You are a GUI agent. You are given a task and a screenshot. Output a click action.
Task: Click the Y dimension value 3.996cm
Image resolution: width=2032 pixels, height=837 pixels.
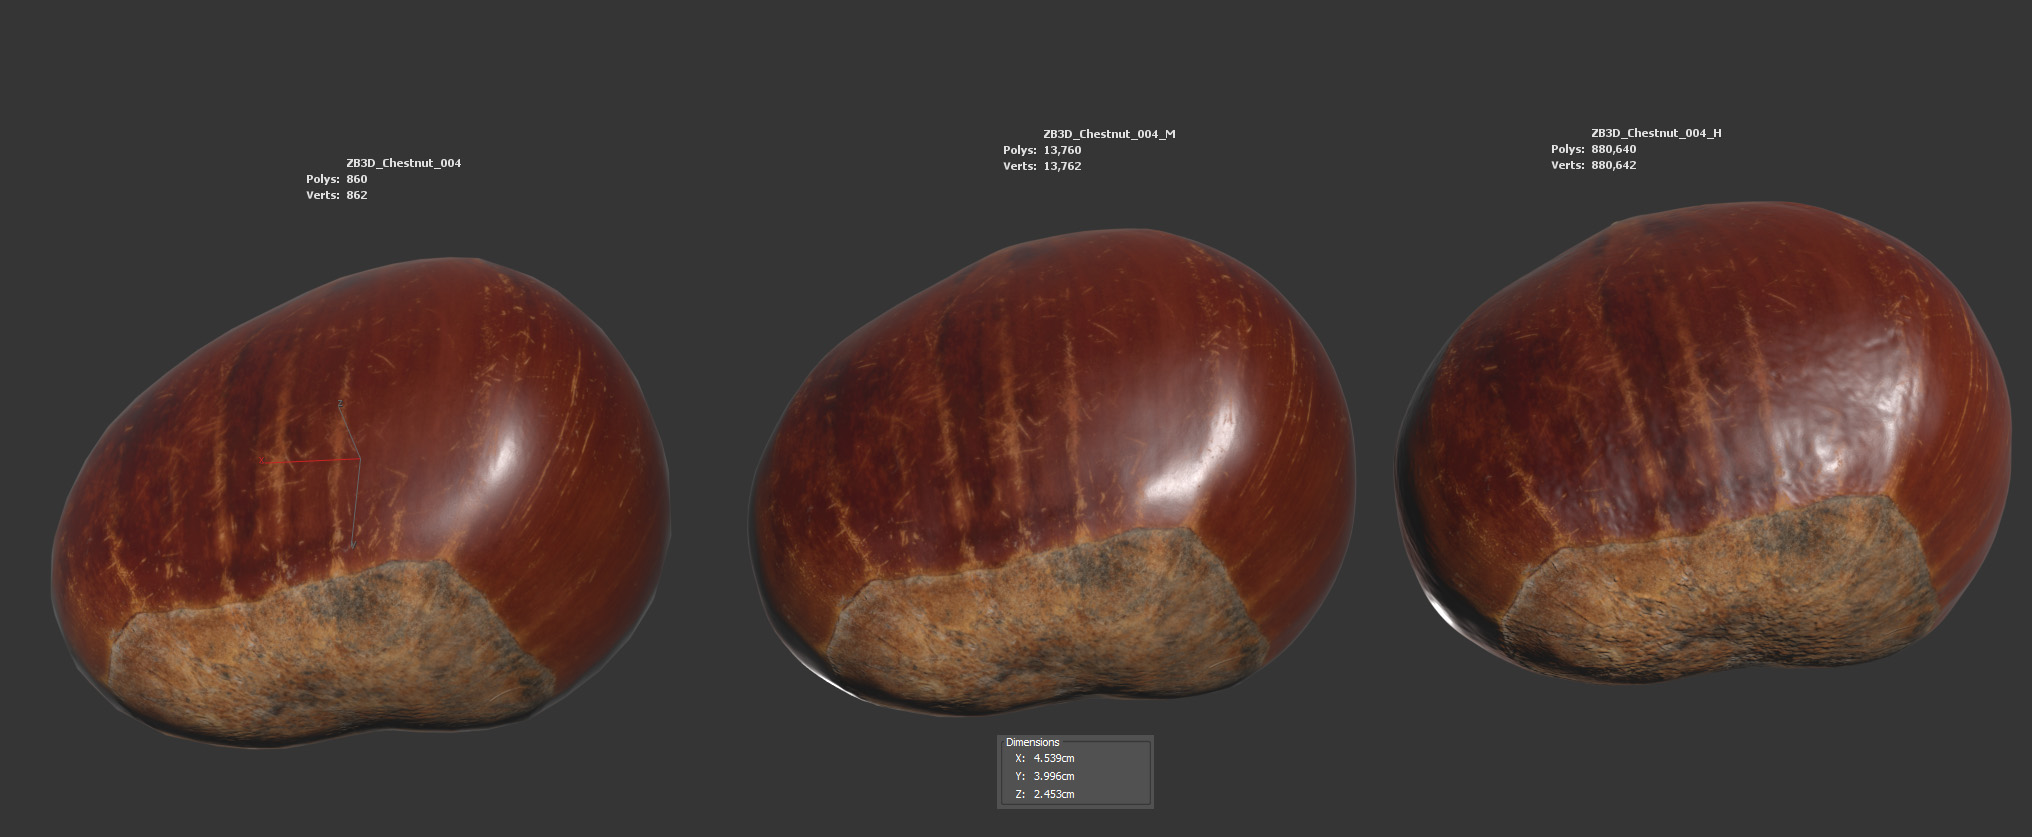point(1054,777)
